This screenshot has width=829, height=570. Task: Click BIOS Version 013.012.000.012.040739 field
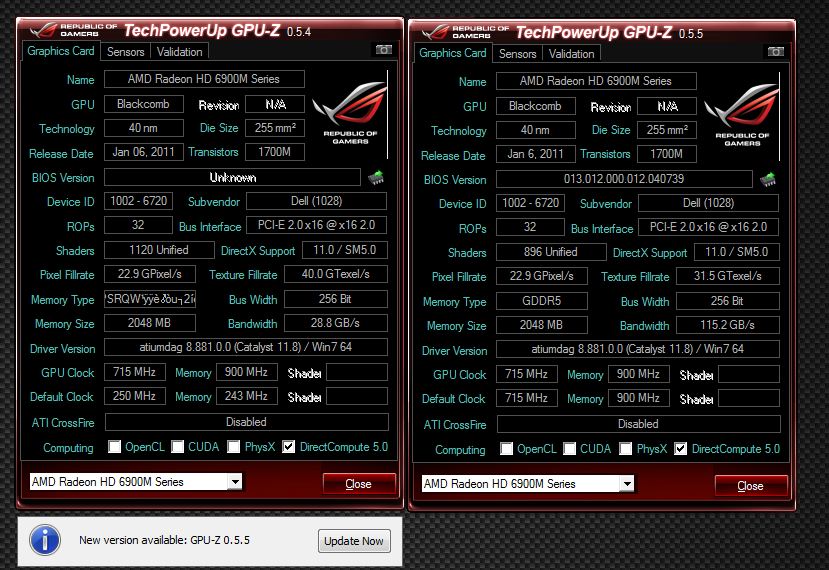[x=624, y=179]
